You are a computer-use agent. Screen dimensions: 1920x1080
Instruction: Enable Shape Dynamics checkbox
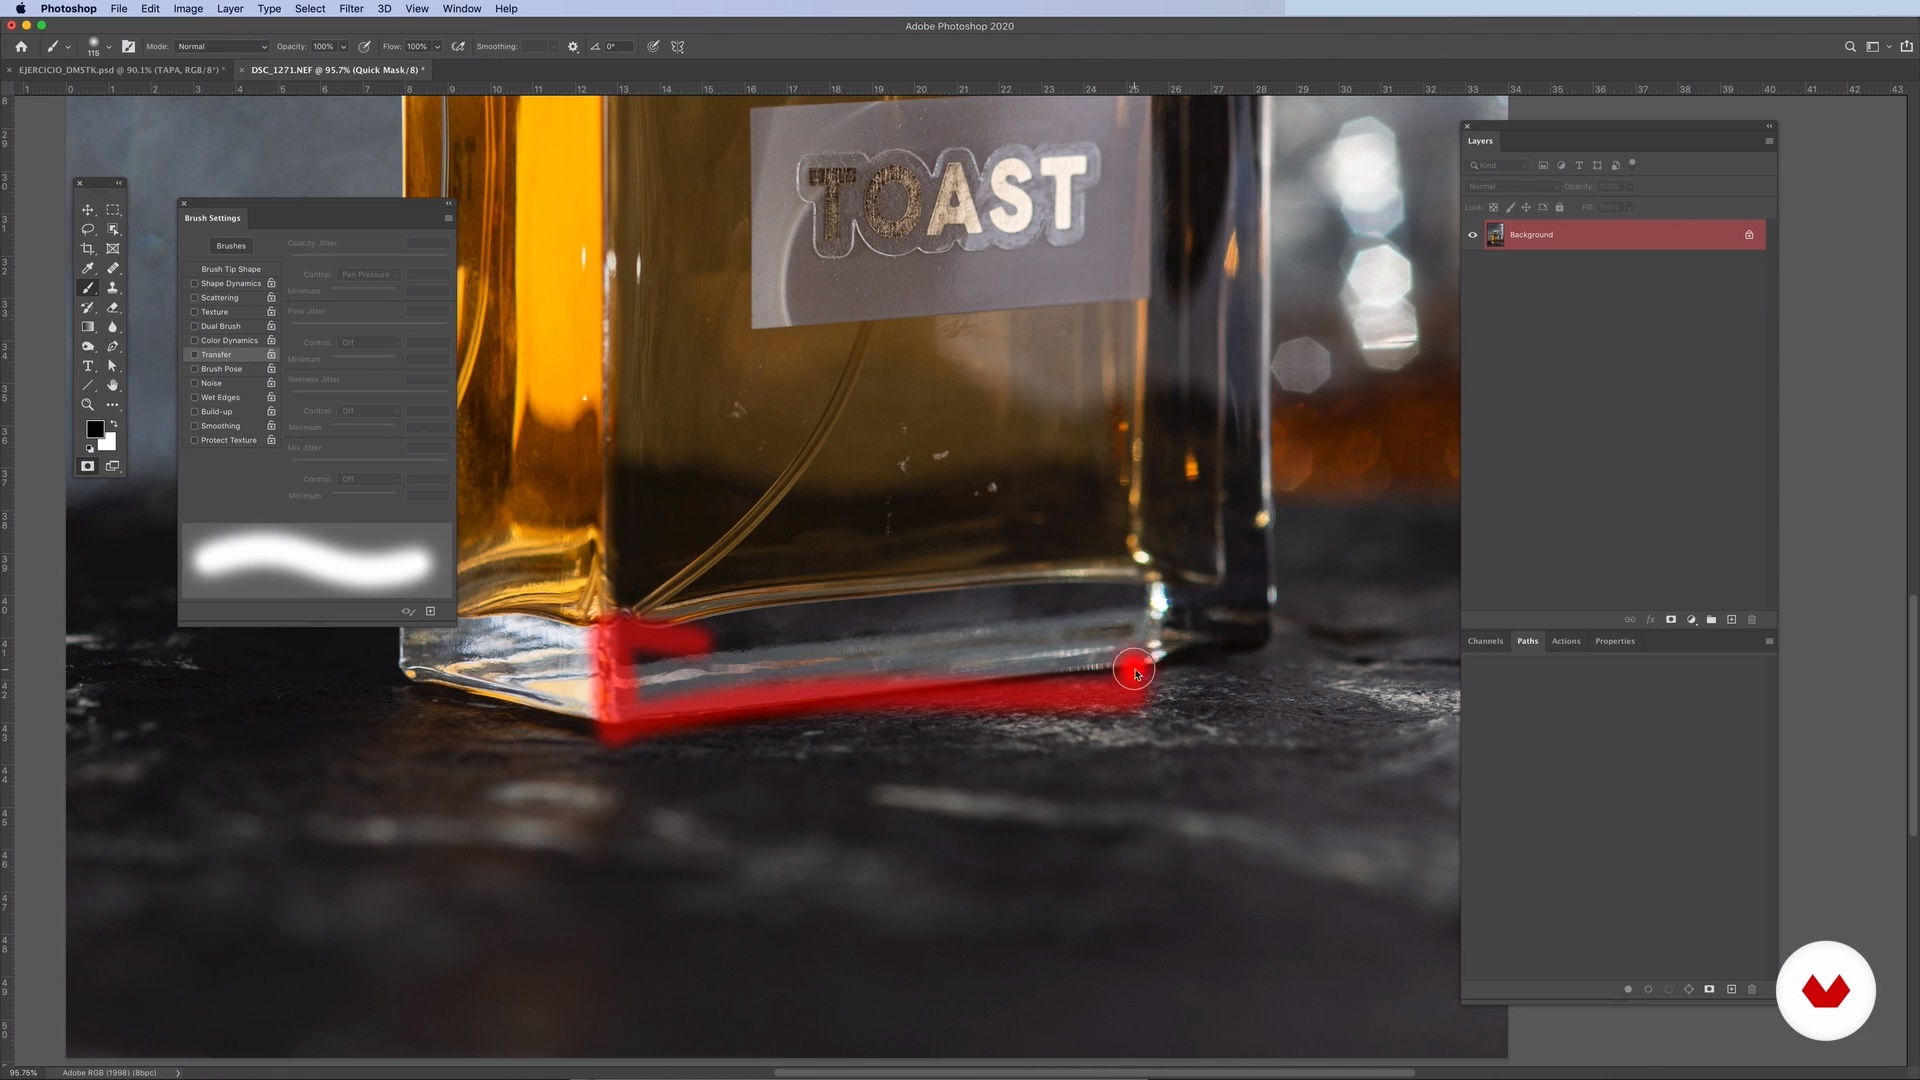(x=194, y=284)
